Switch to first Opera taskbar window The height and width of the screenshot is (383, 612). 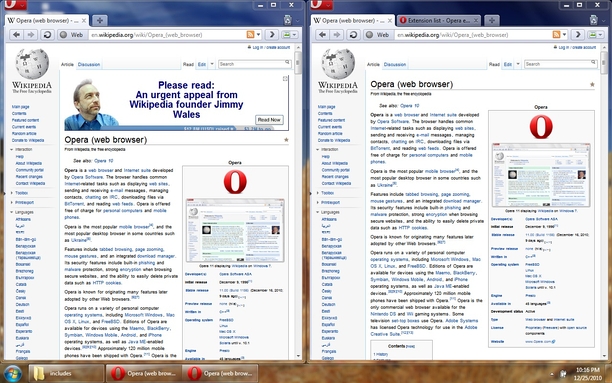click(144, 374)
